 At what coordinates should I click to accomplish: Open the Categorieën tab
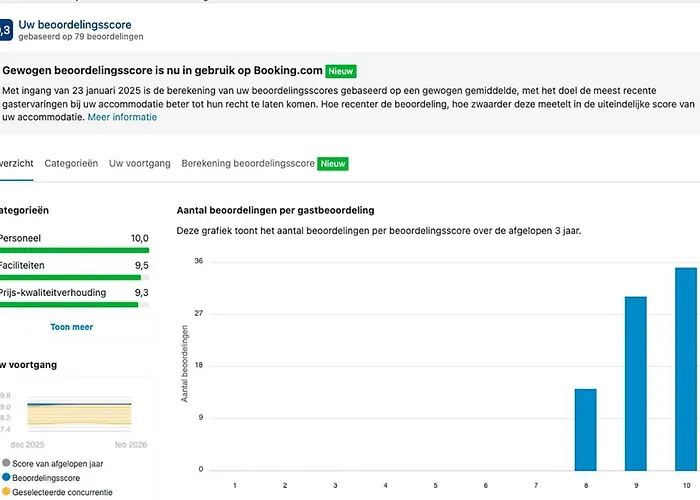[x=71, y=163]
